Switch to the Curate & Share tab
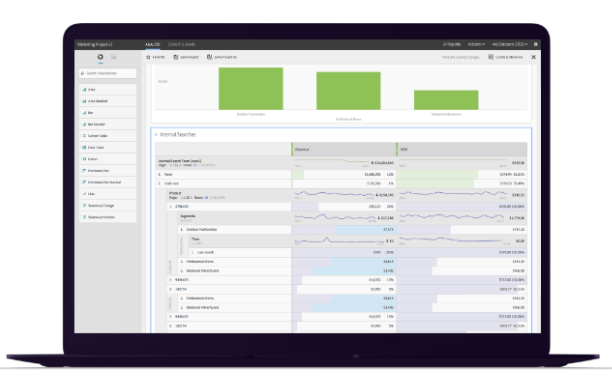612x381 pixels. (x=181, y=45)
